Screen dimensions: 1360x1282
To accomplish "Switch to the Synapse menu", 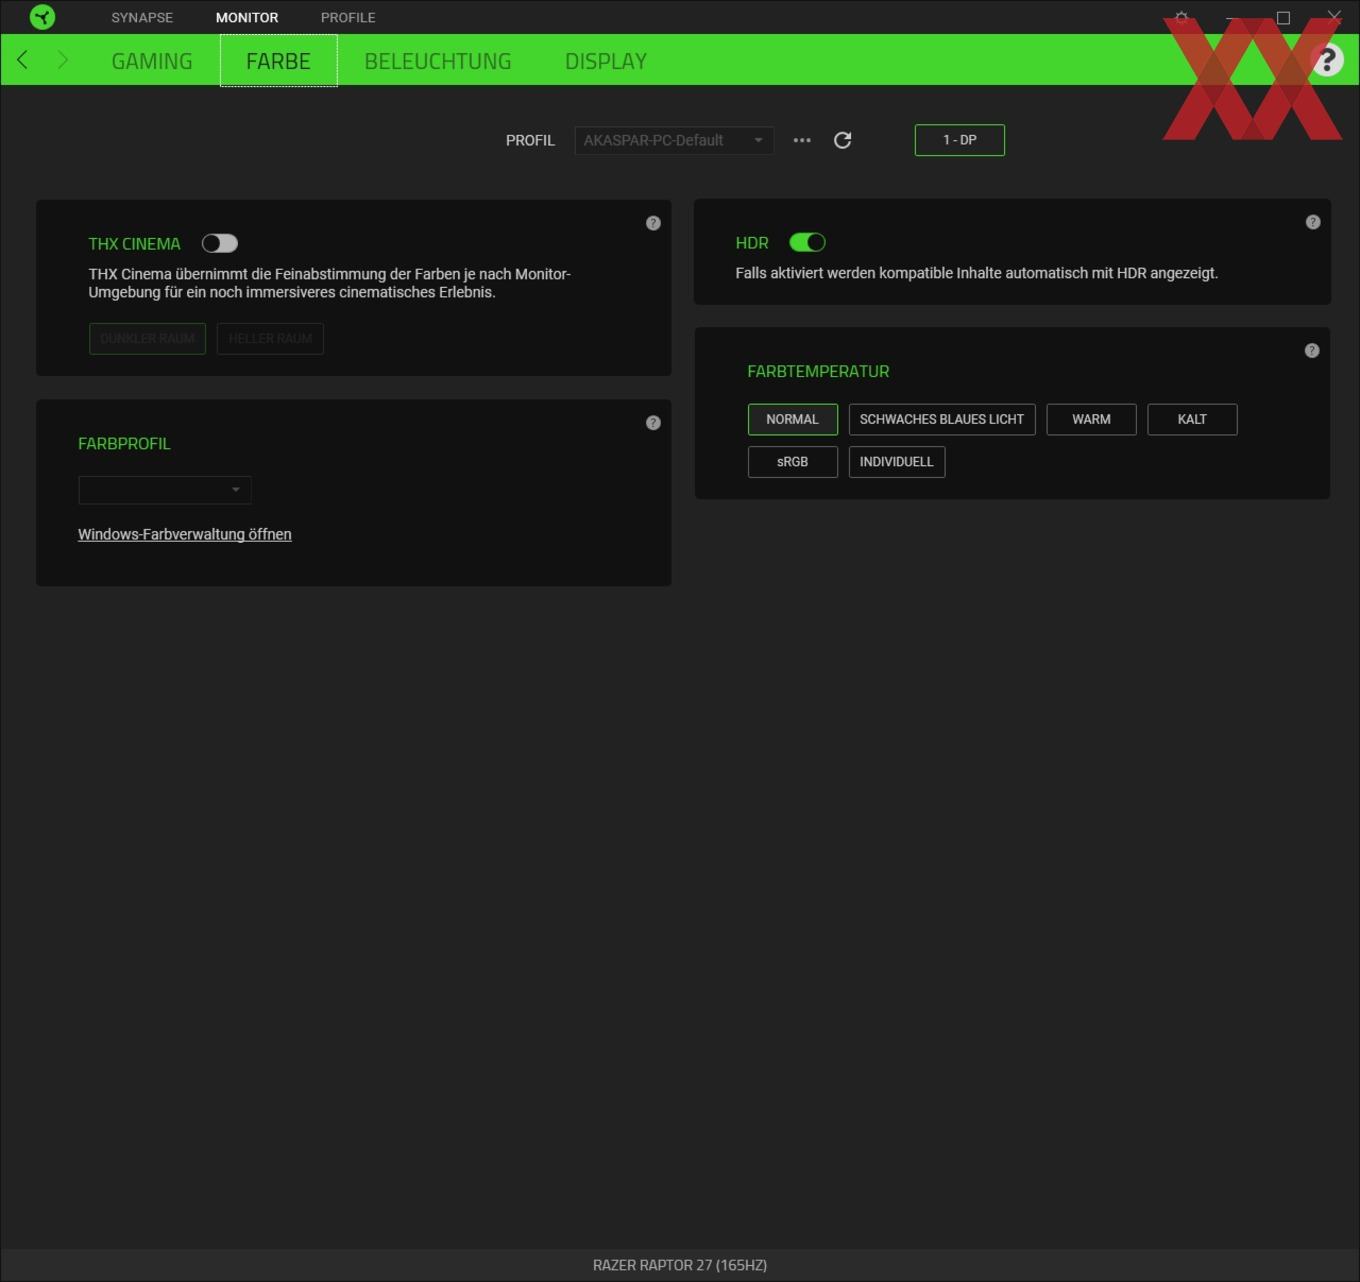I will coord(142,17).
